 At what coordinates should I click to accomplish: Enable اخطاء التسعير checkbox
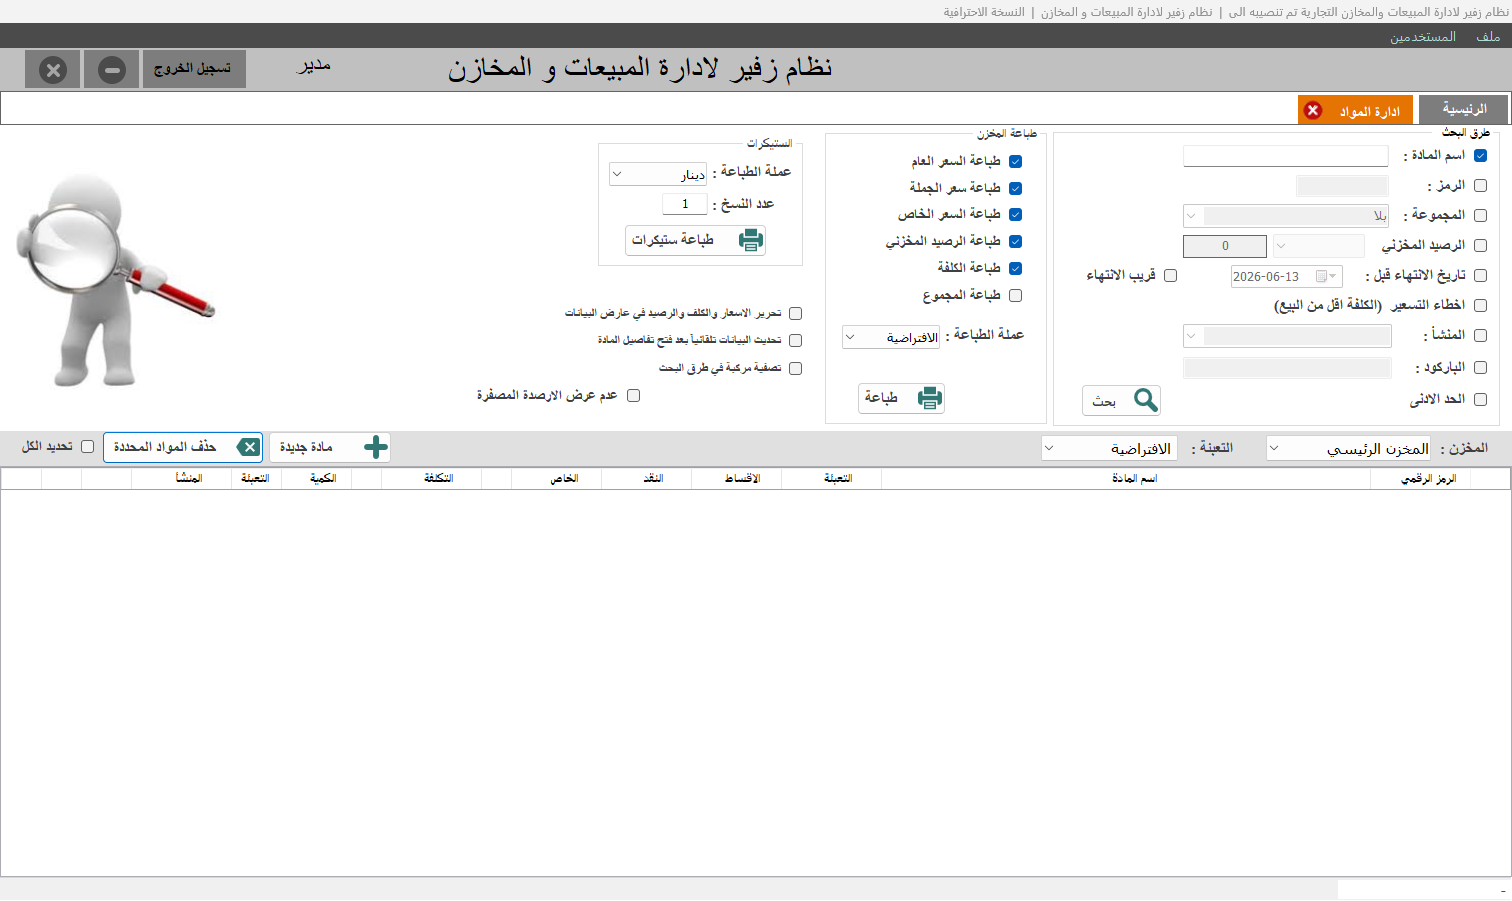(x=1481, y=305)
